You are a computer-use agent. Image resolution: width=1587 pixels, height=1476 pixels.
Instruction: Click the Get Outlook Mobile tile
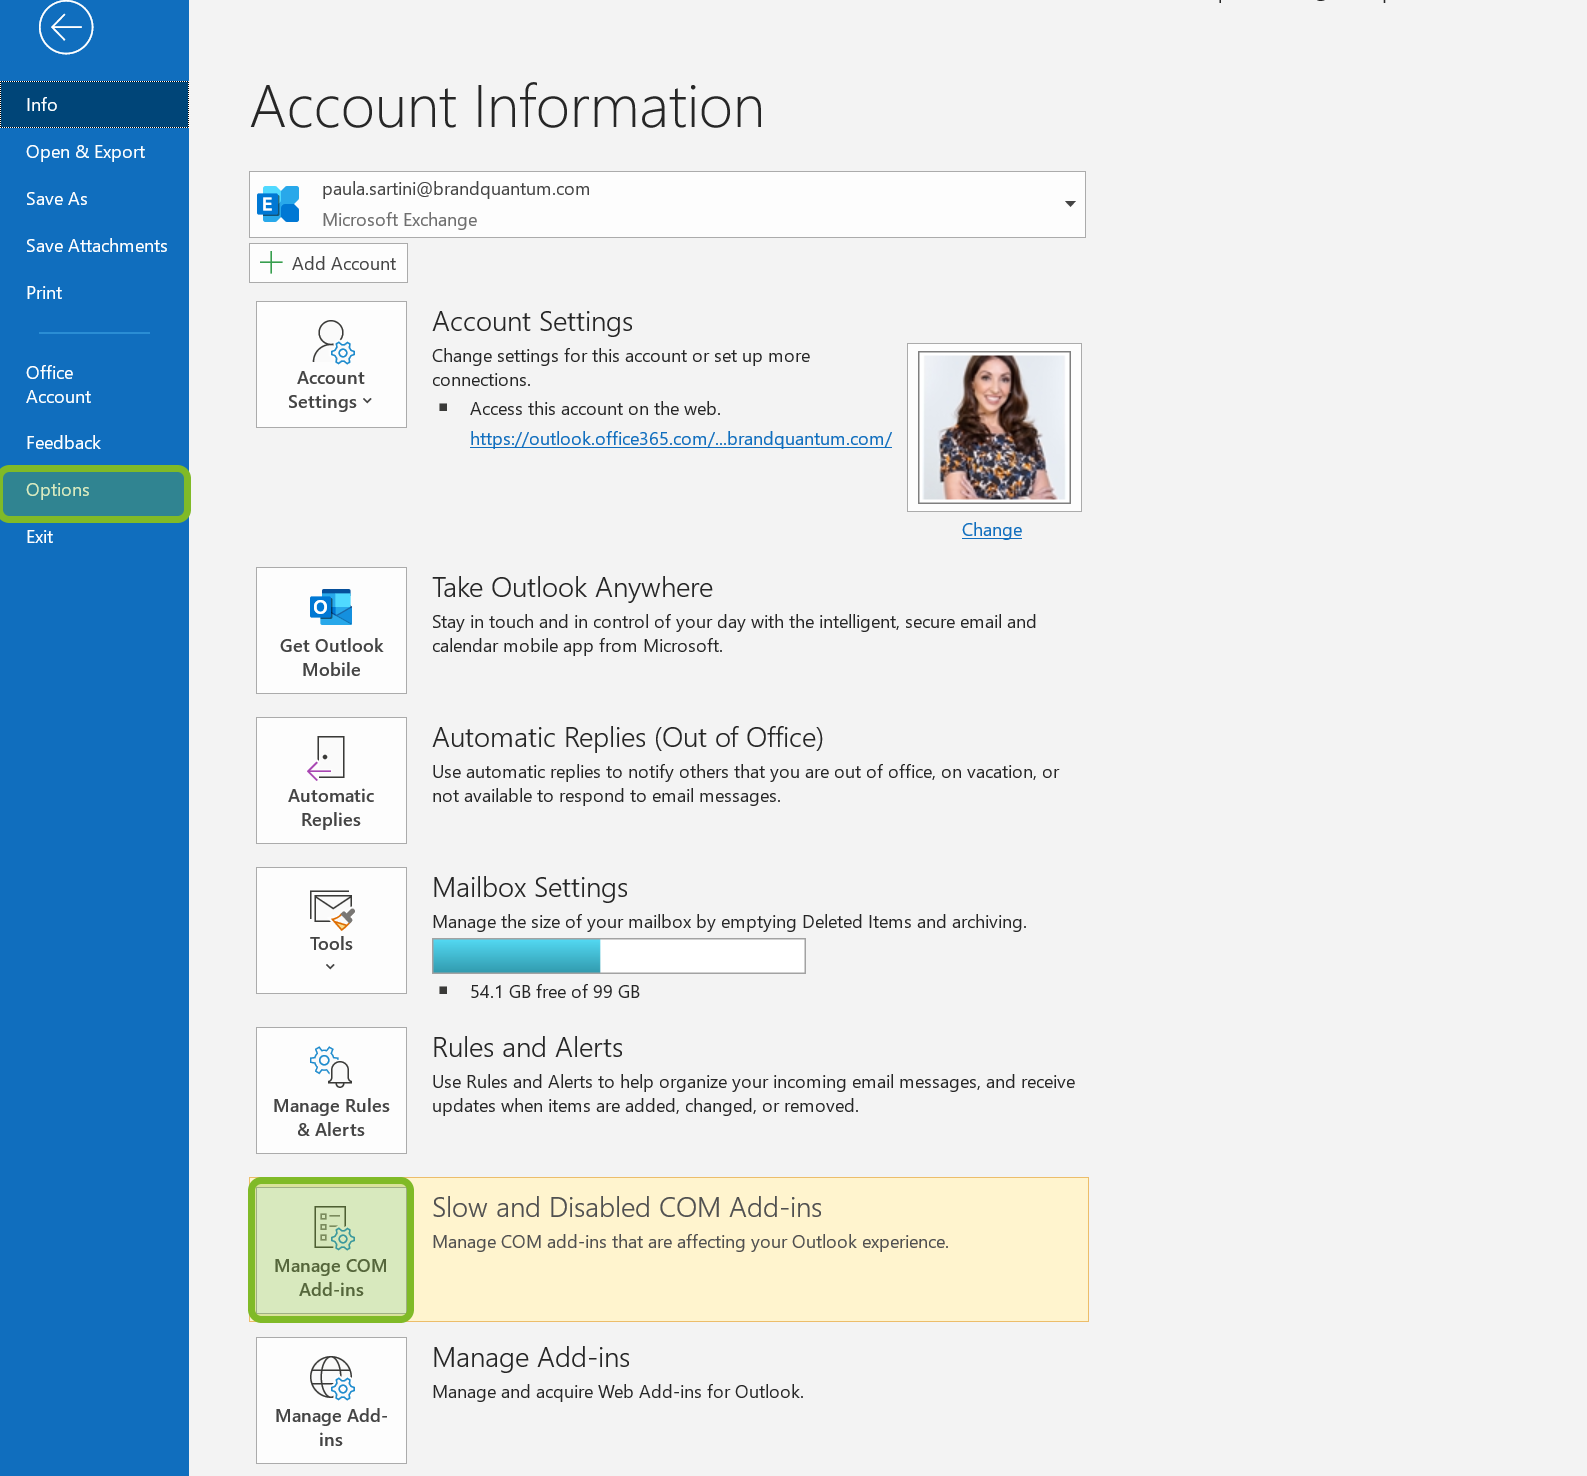pos(331,630)
